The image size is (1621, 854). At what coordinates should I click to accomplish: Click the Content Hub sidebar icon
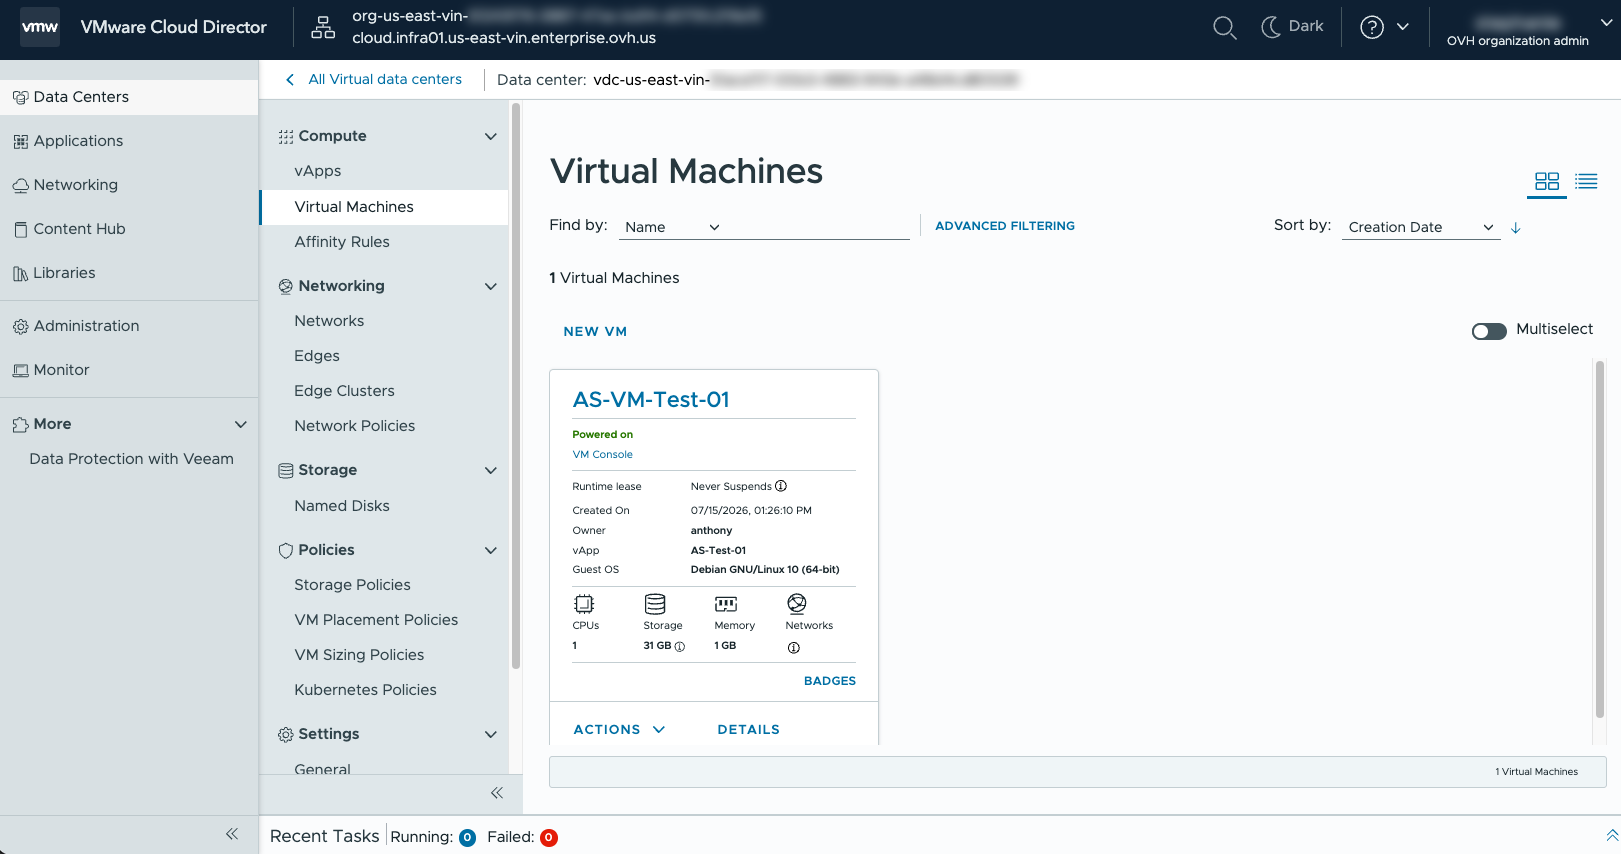(x=20, y=230)
